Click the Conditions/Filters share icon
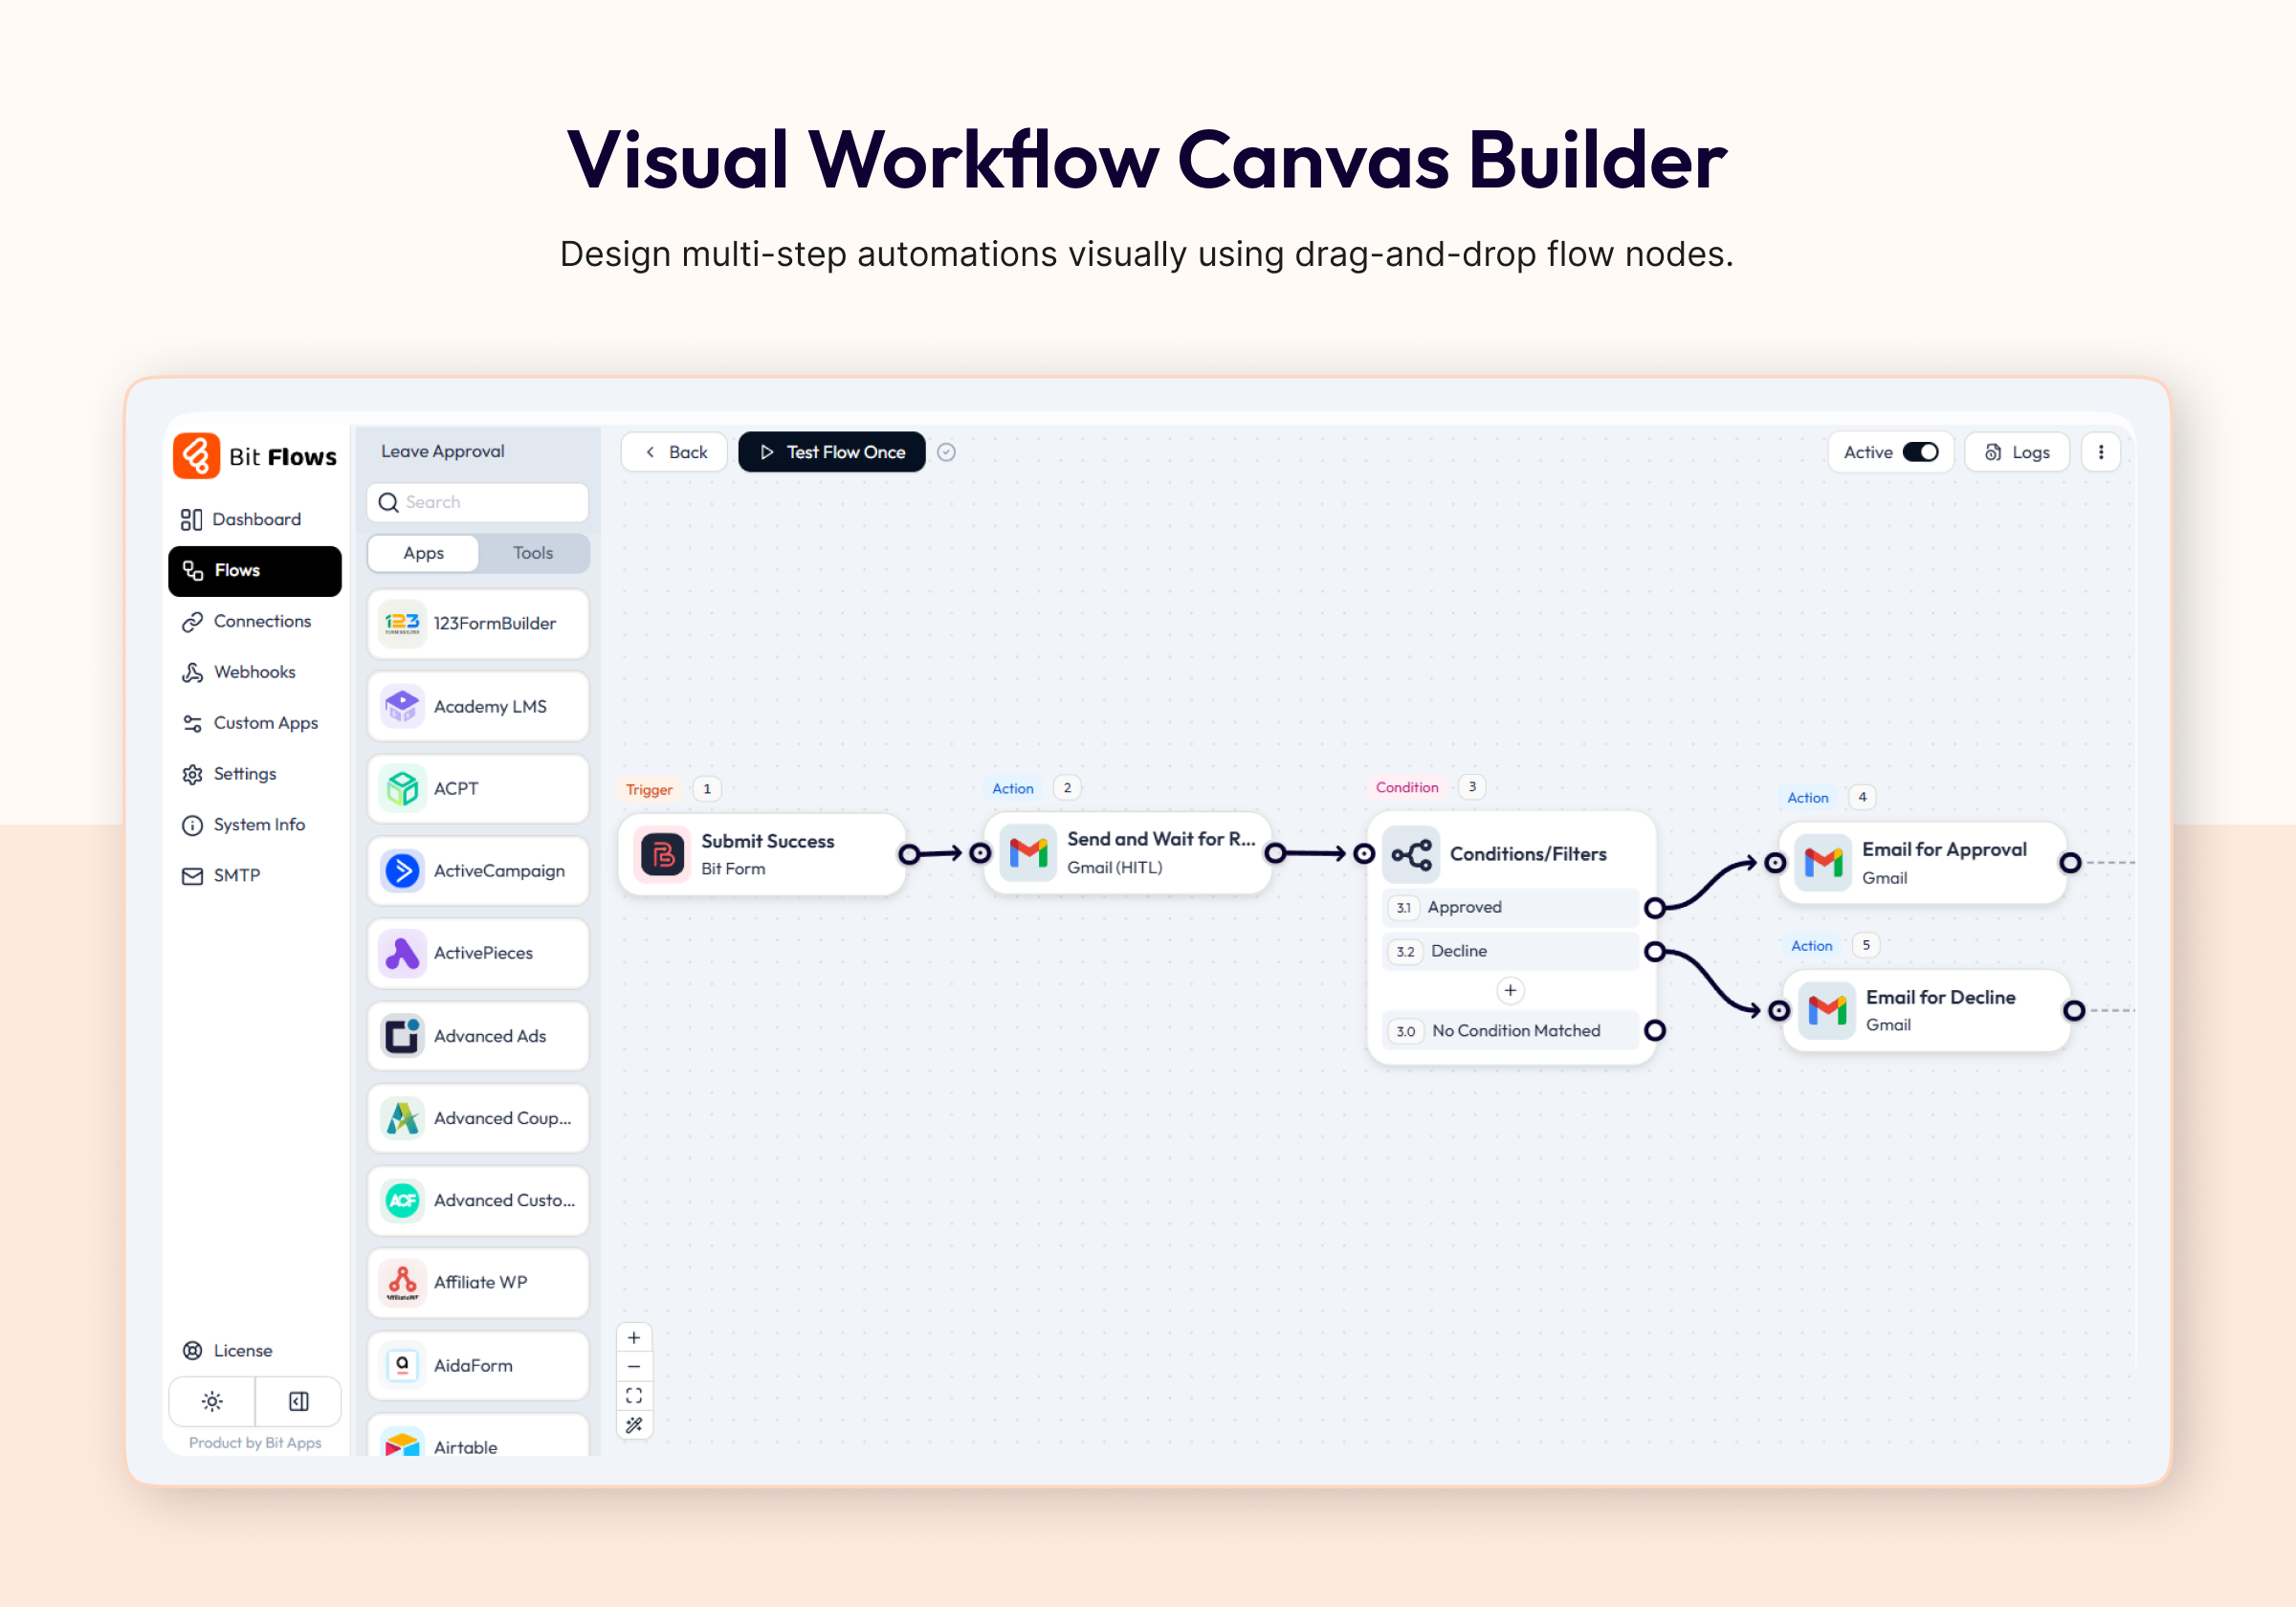The image size is (2296, 1607). pos(1411,854)
